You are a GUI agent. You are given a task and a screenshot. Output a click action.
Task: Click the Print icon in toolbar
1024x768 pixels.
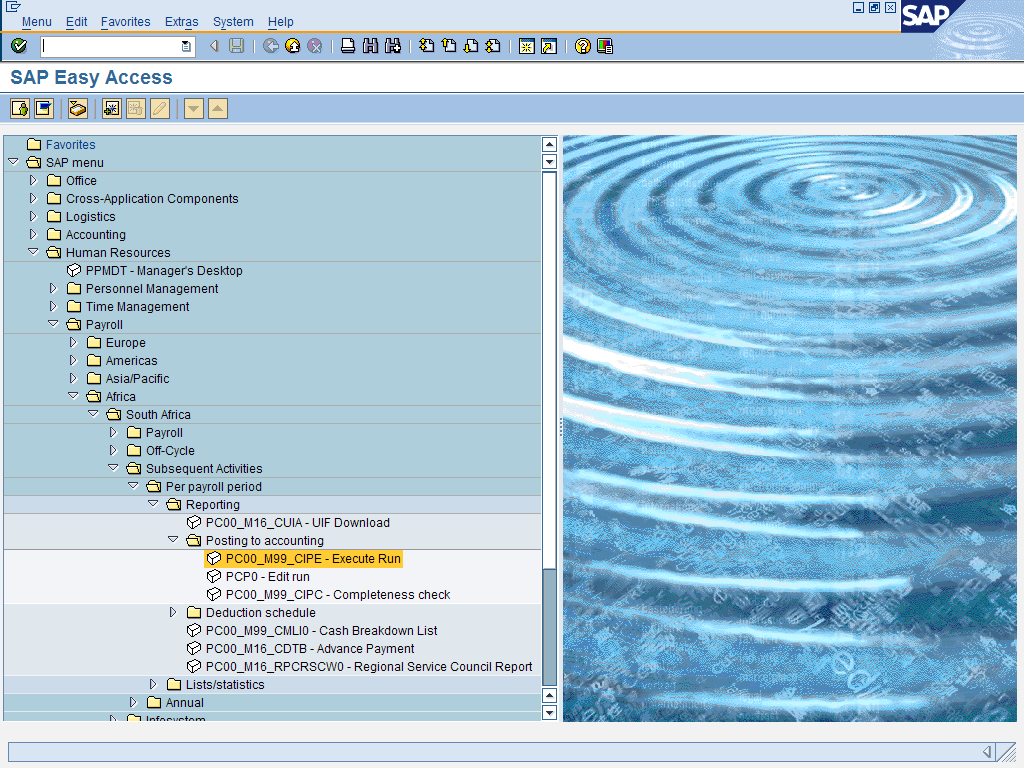pos(348,46)
